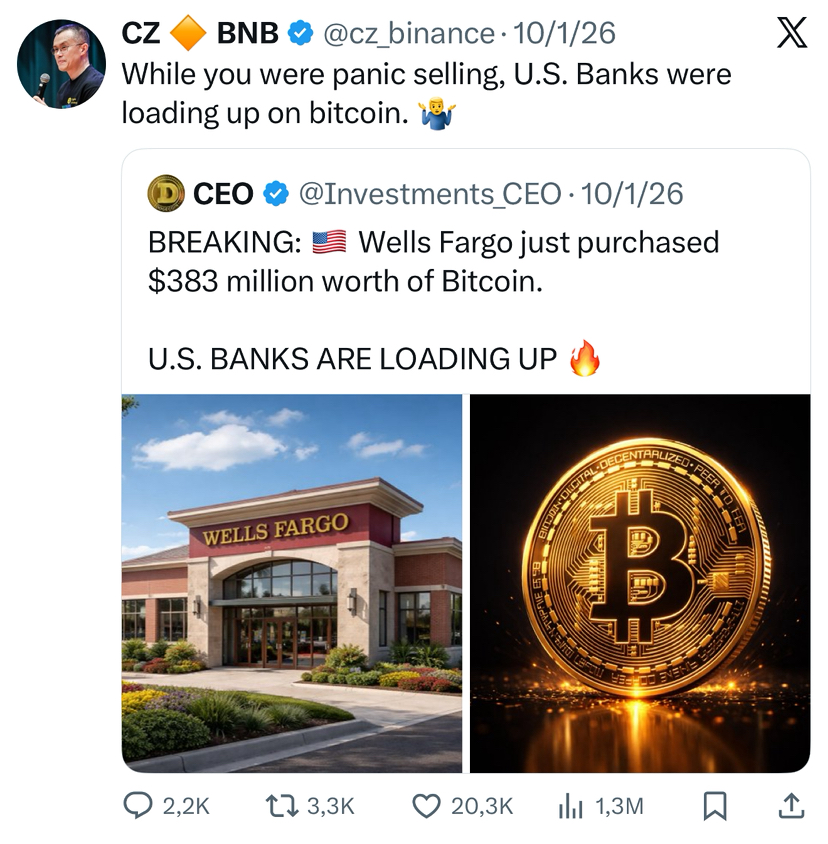Open the Wells Fargo building image

tap(292, 583)
